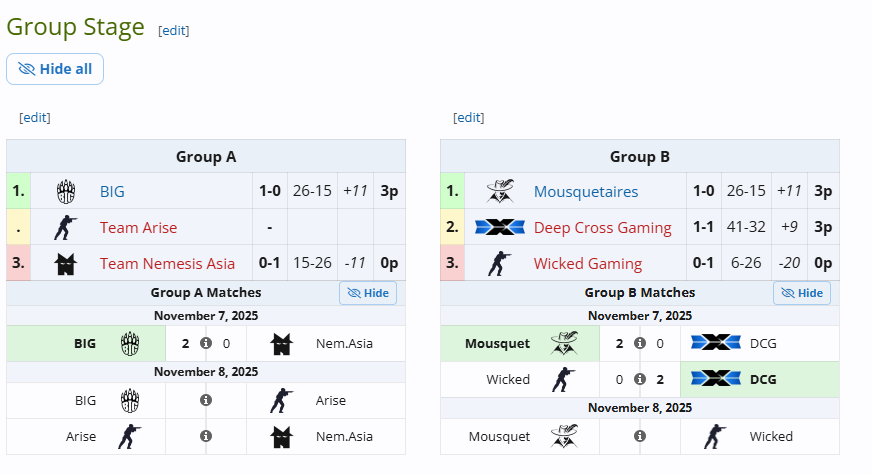Hide the Group A Matches section
This screenshot has width=872, height=474.
coord(368,293)
